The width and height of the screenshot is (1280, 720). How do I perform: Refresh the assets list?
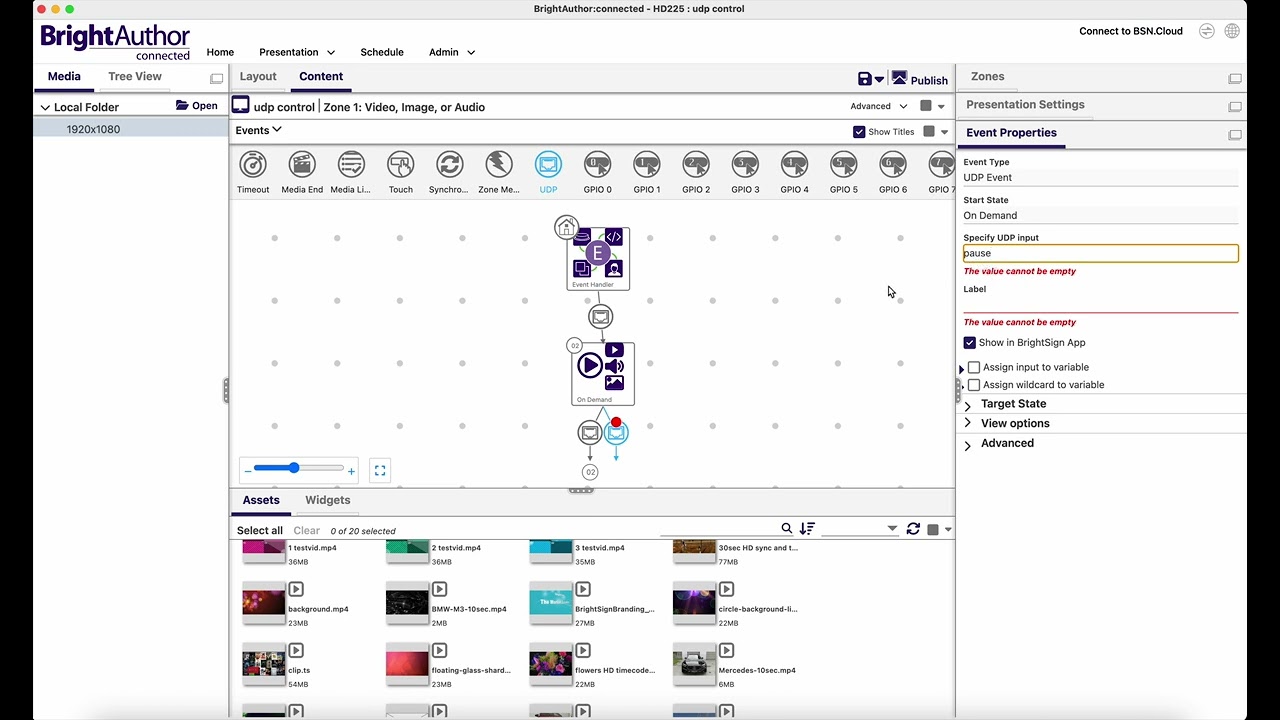(x=913, y=529)
